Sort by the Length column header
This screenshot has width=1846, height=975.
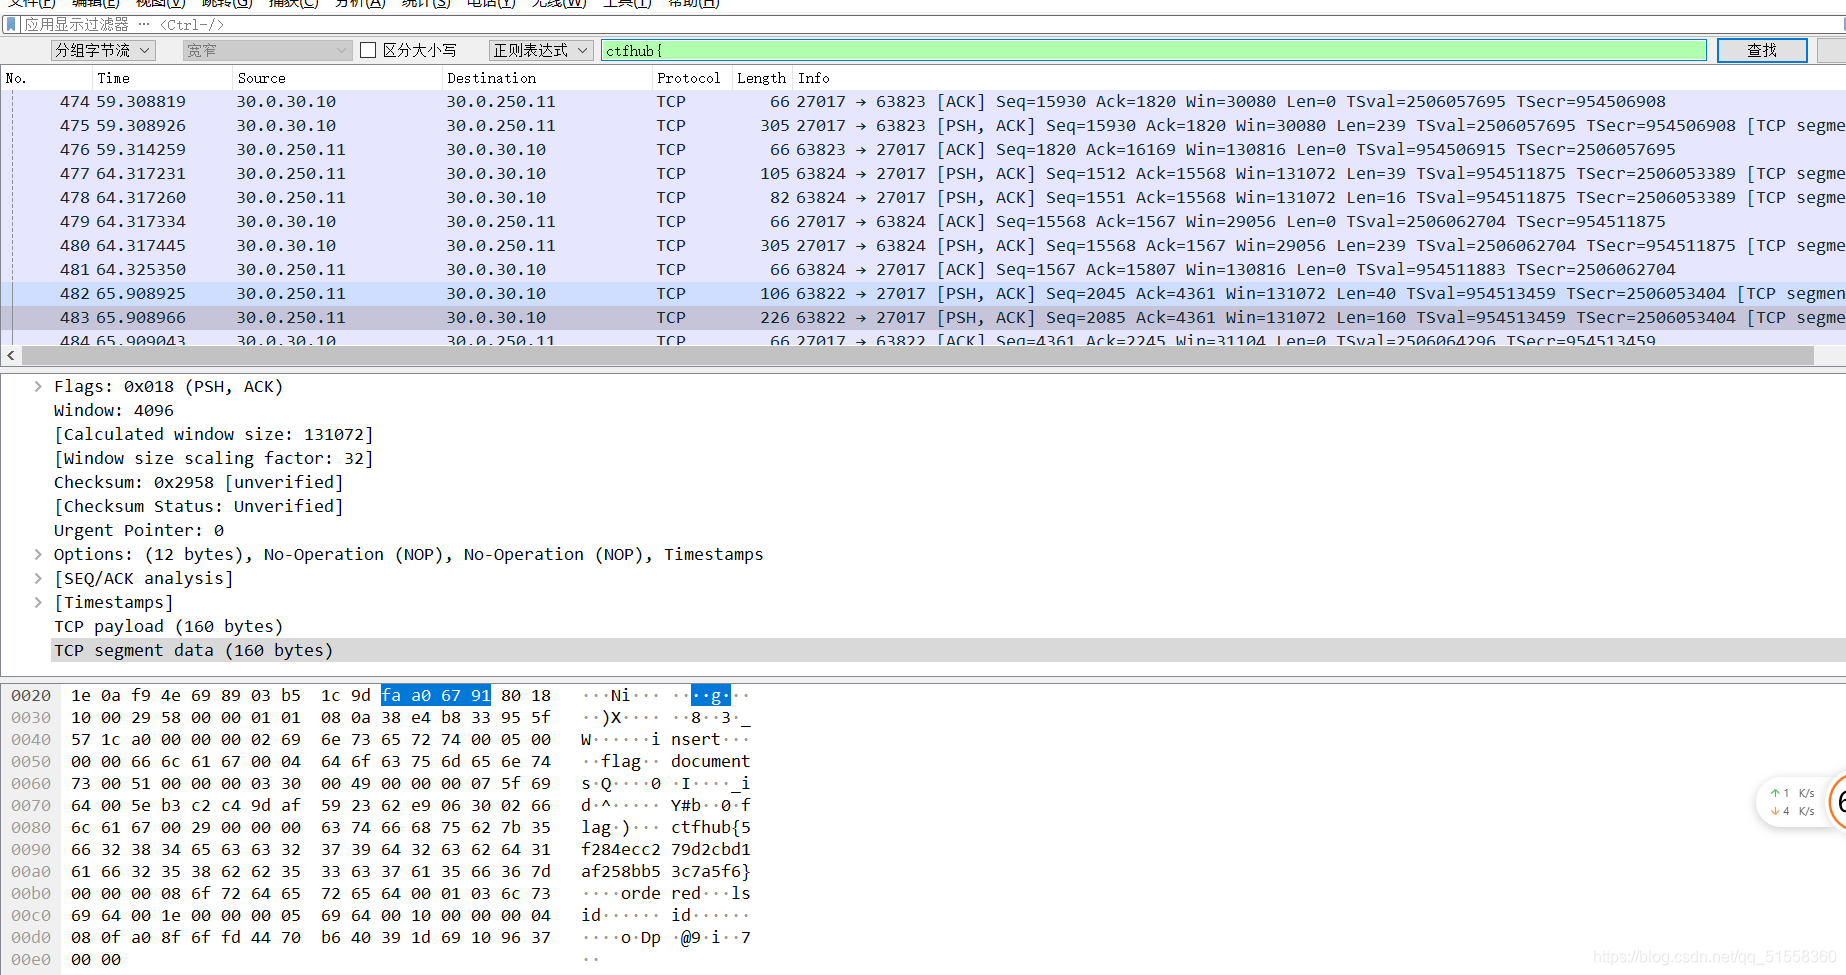tap(762, 78)
